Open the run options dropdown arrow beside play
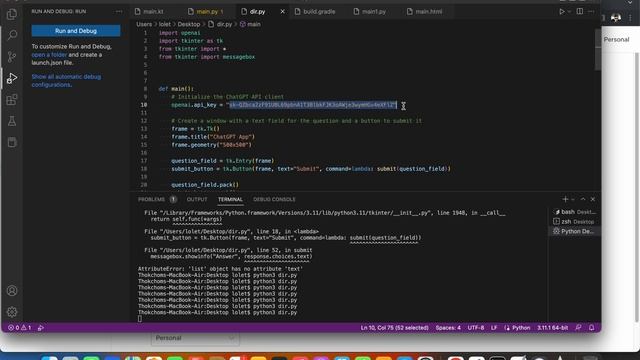 click(x=569, y=11)
